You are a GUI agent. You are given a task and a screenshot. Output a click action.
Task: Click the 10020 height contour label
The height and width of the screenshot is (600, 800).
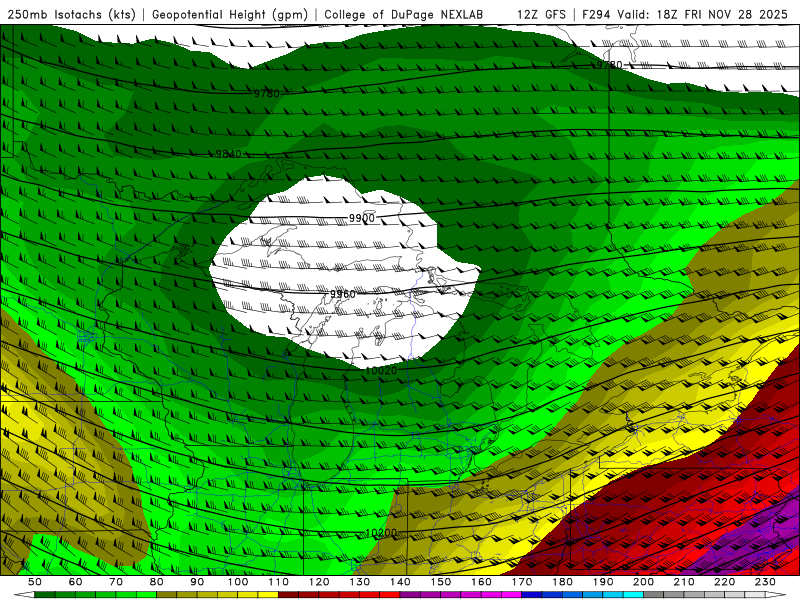pyautogui.click(x=381, y=371)
